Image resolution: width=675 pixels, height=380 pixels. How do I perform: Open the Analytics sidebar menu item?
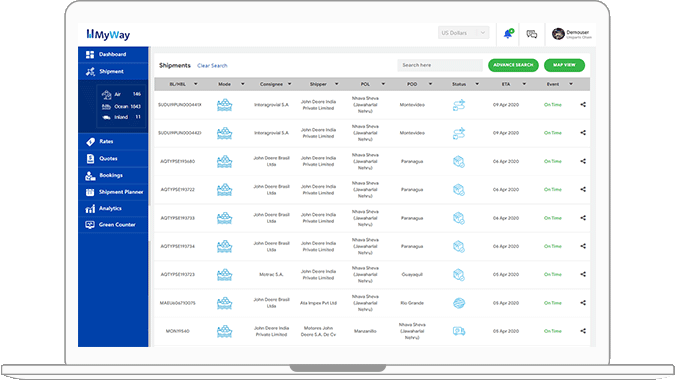coord(113,208)
